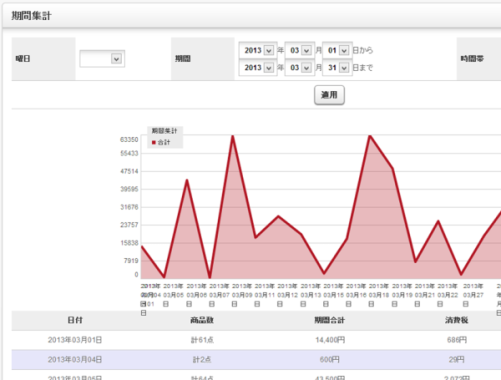501x380 pixels.
Task: Open the 曜日 weekday dropdown
Action: [102, 59]
